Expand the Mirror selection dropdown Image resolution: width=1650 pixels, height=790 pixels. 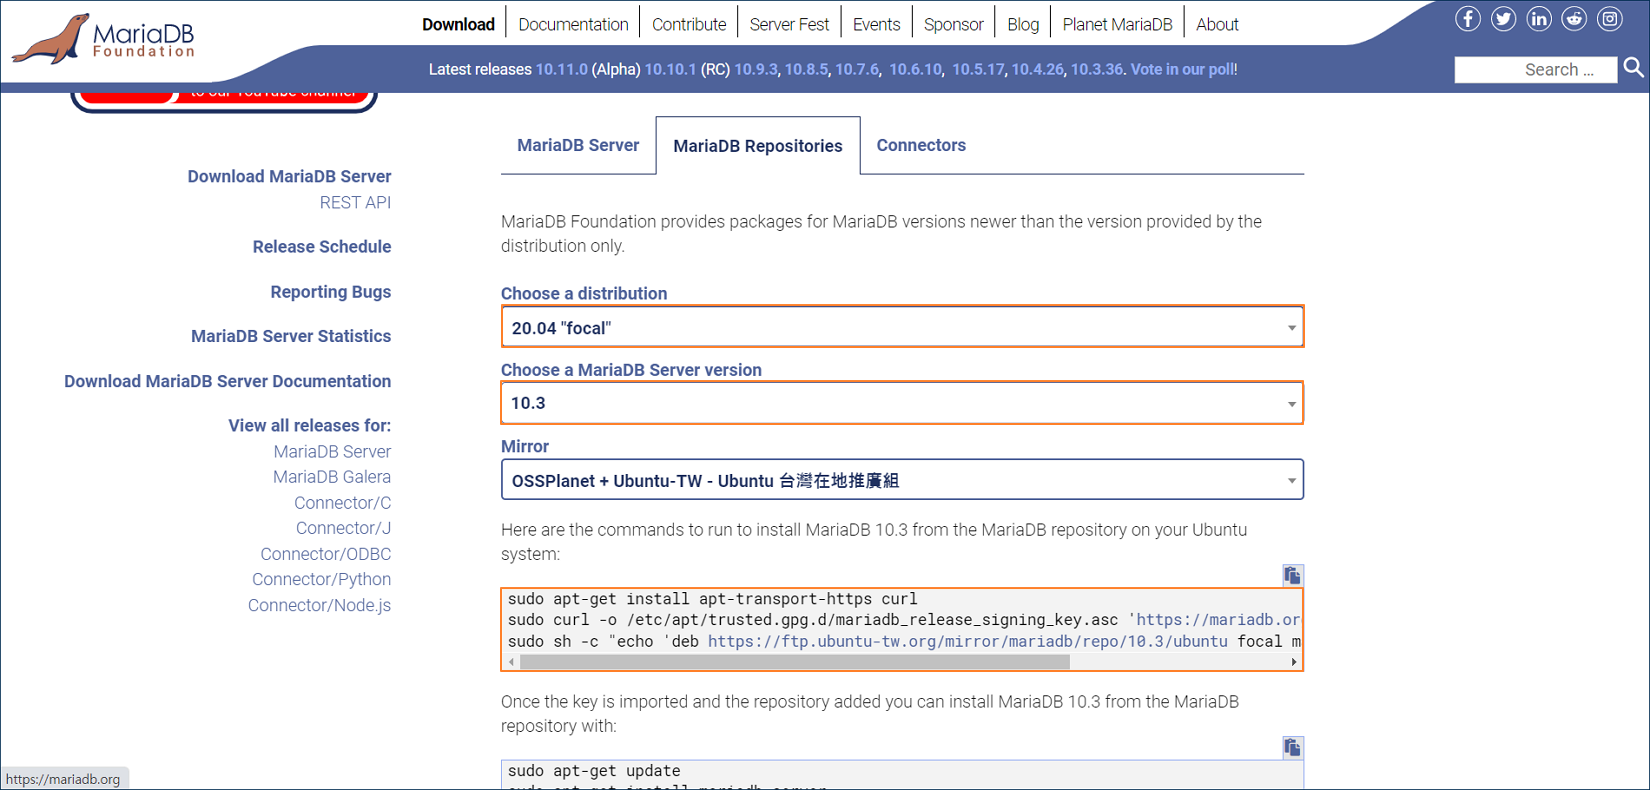pyautogui.click(x=901, y=480)
